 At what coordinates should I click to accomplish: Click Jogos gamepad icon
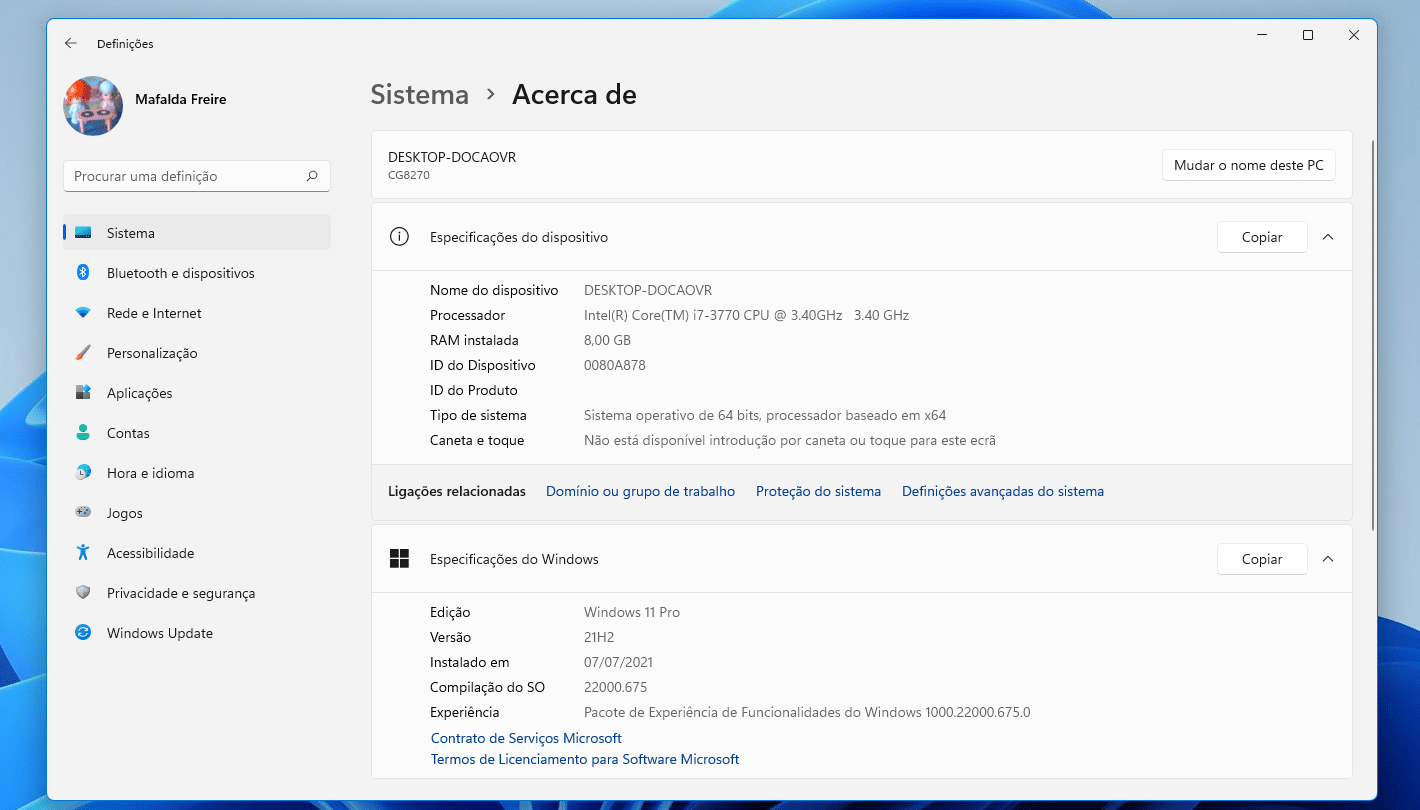84,513
